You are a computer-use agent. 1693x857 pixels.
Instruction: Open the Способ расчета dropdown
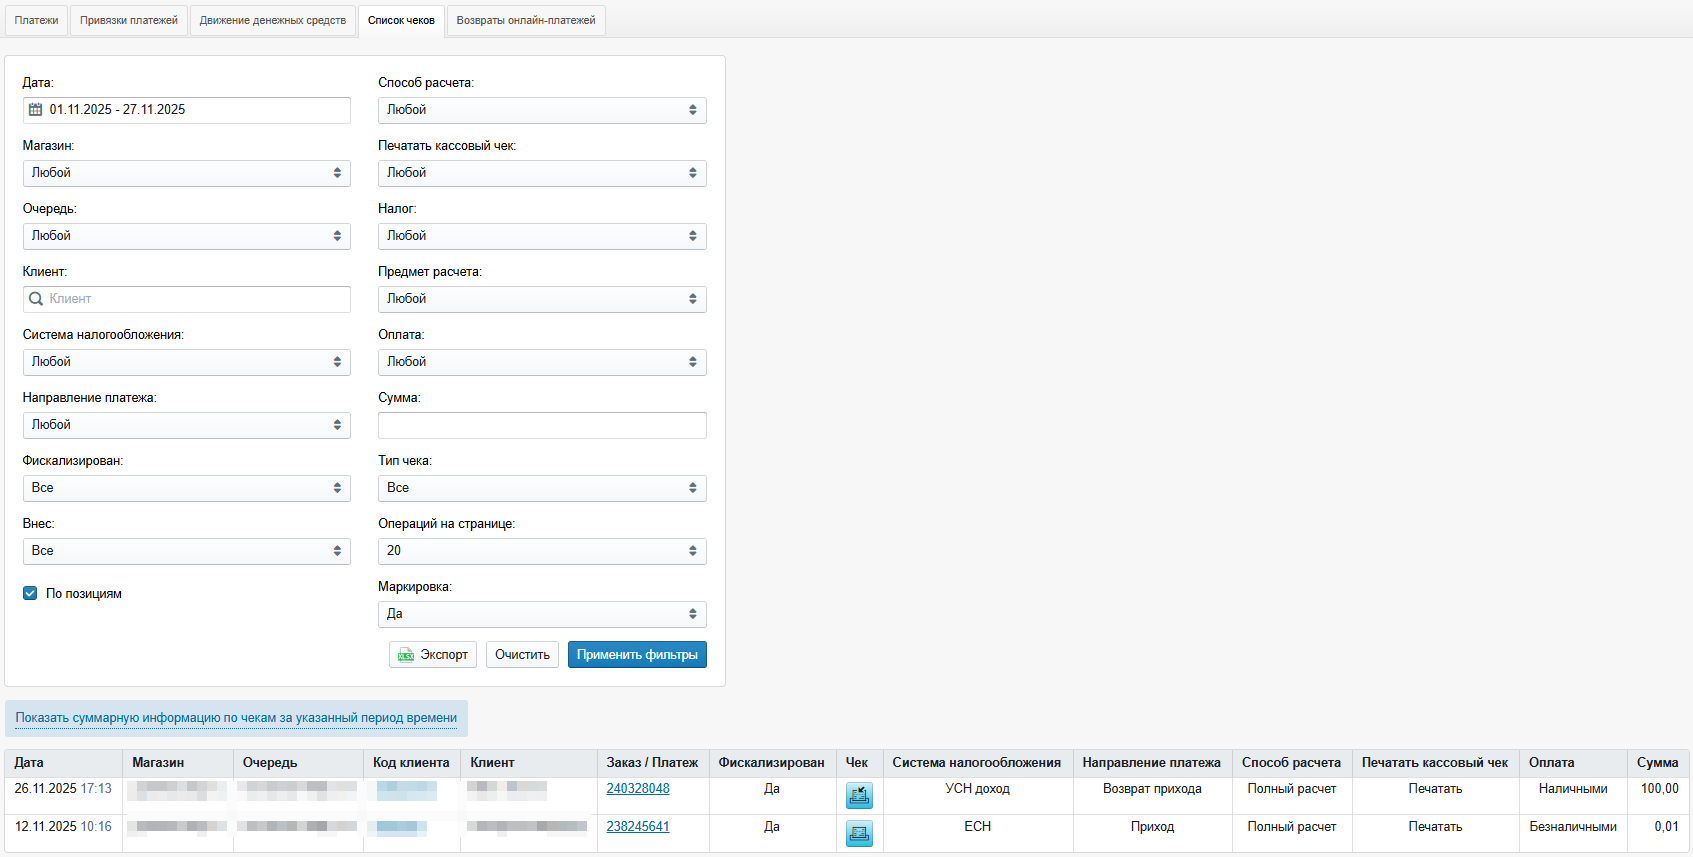[x=541, y=110]
